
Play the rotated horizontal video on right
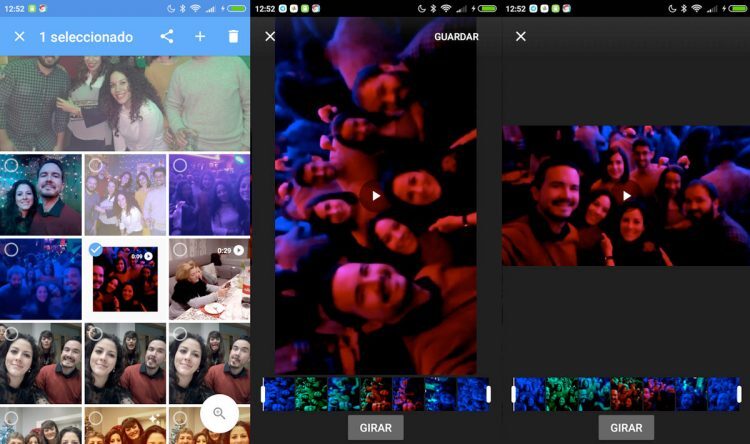(x=626, y=196)
